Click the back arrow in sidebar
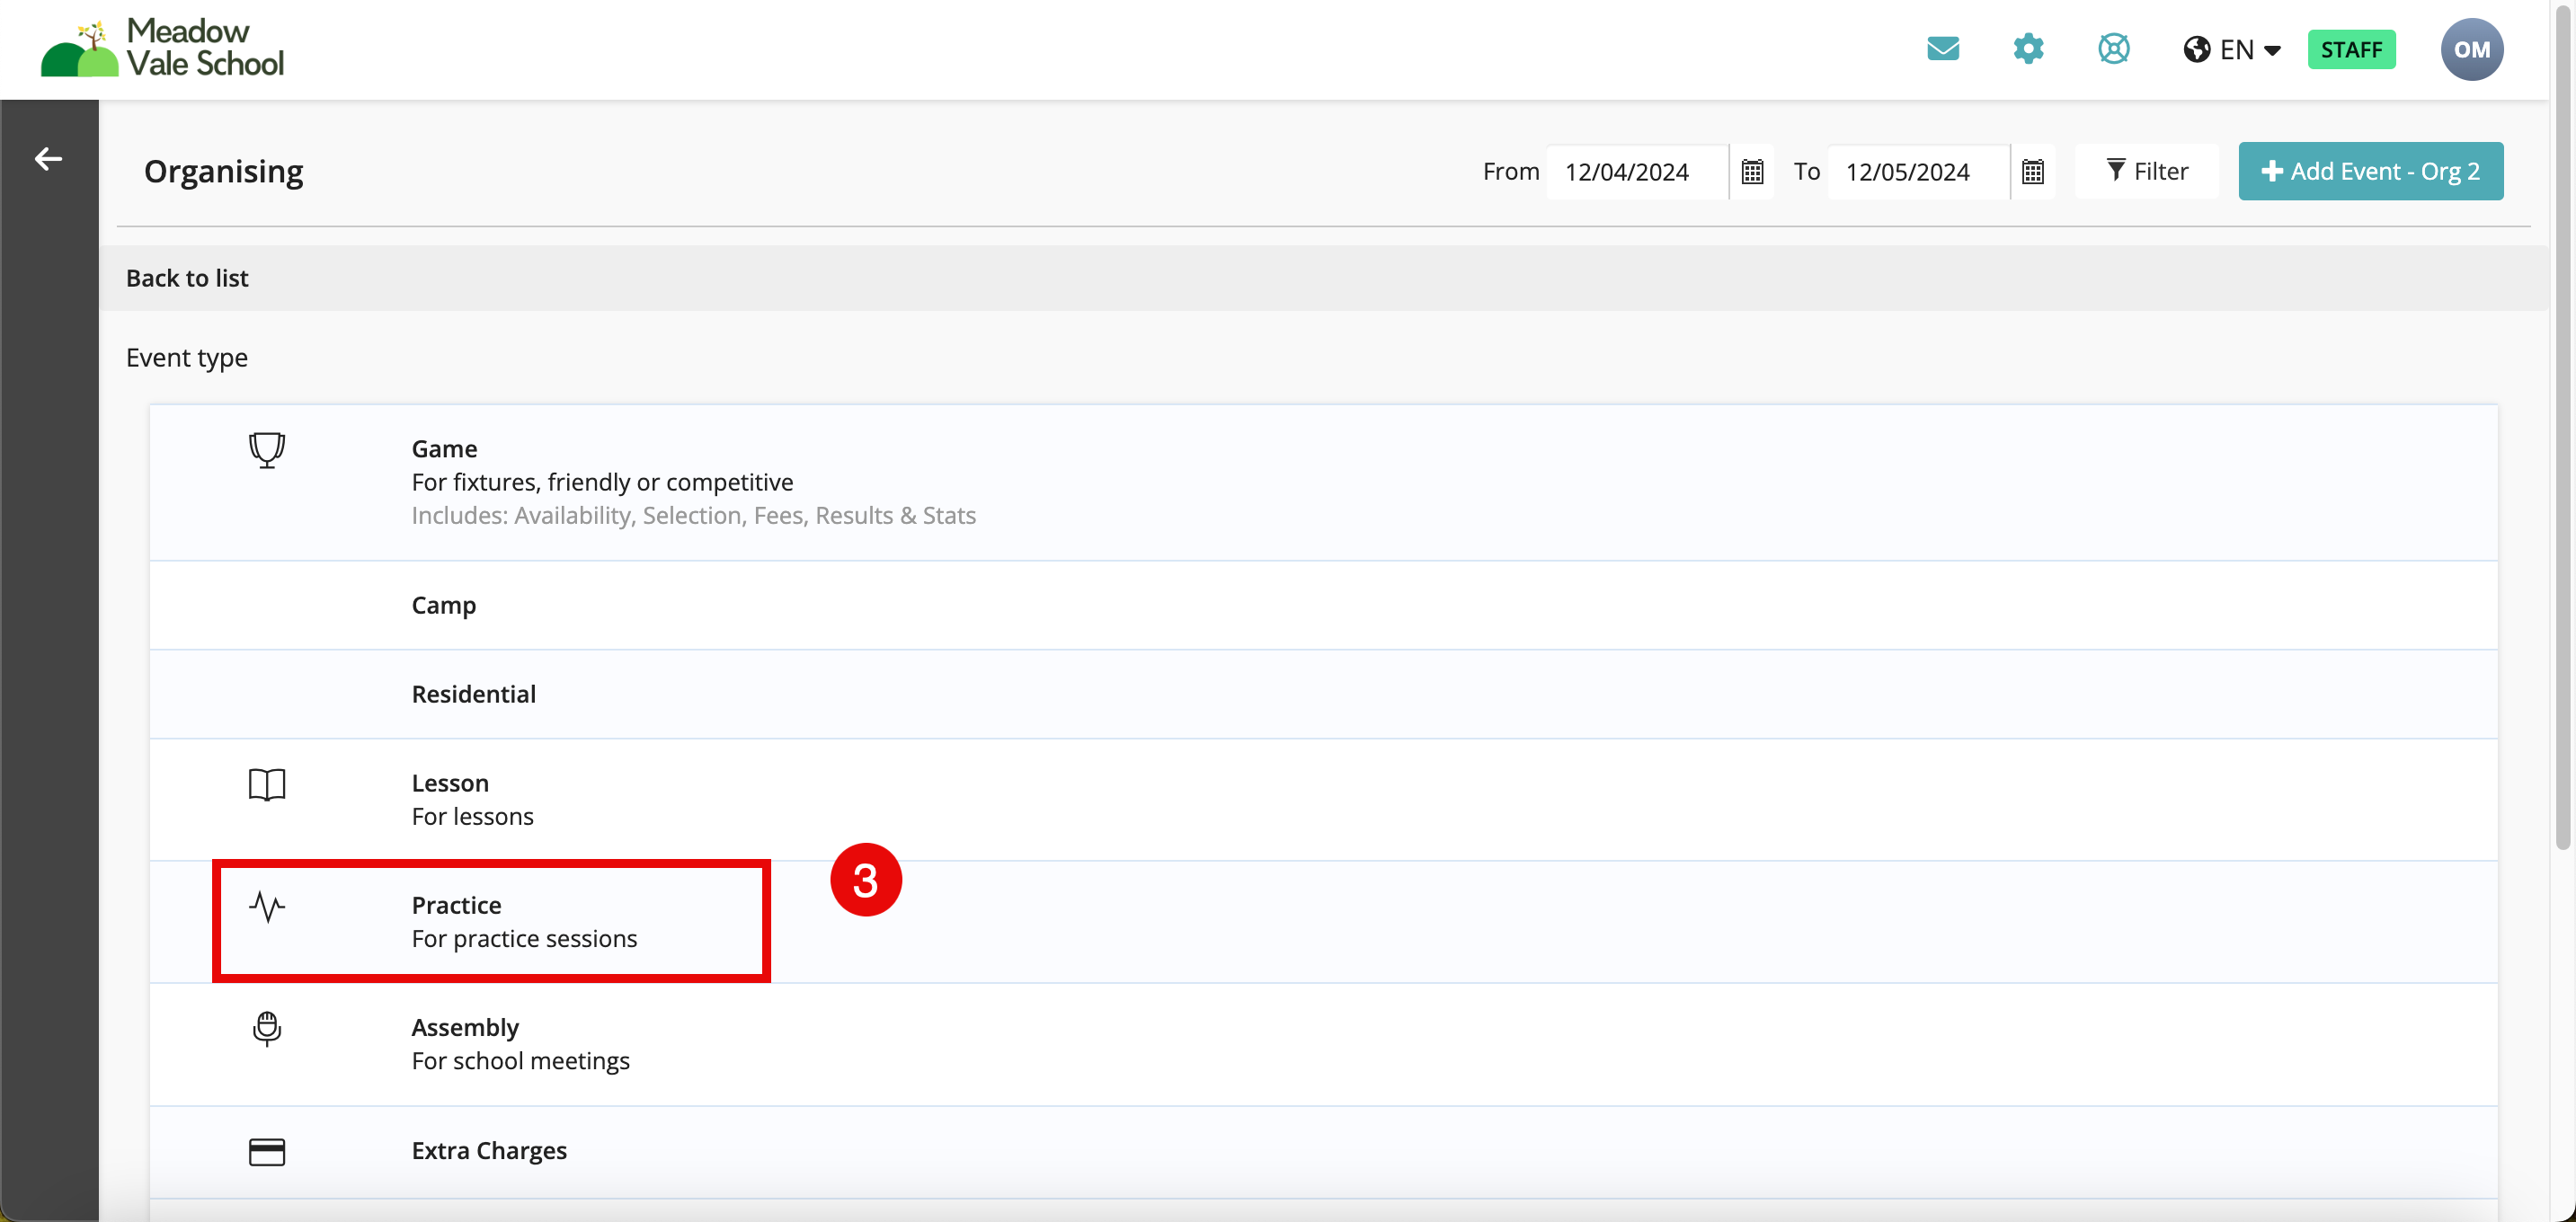The image size is (2576, 1222). coord(48,158)
